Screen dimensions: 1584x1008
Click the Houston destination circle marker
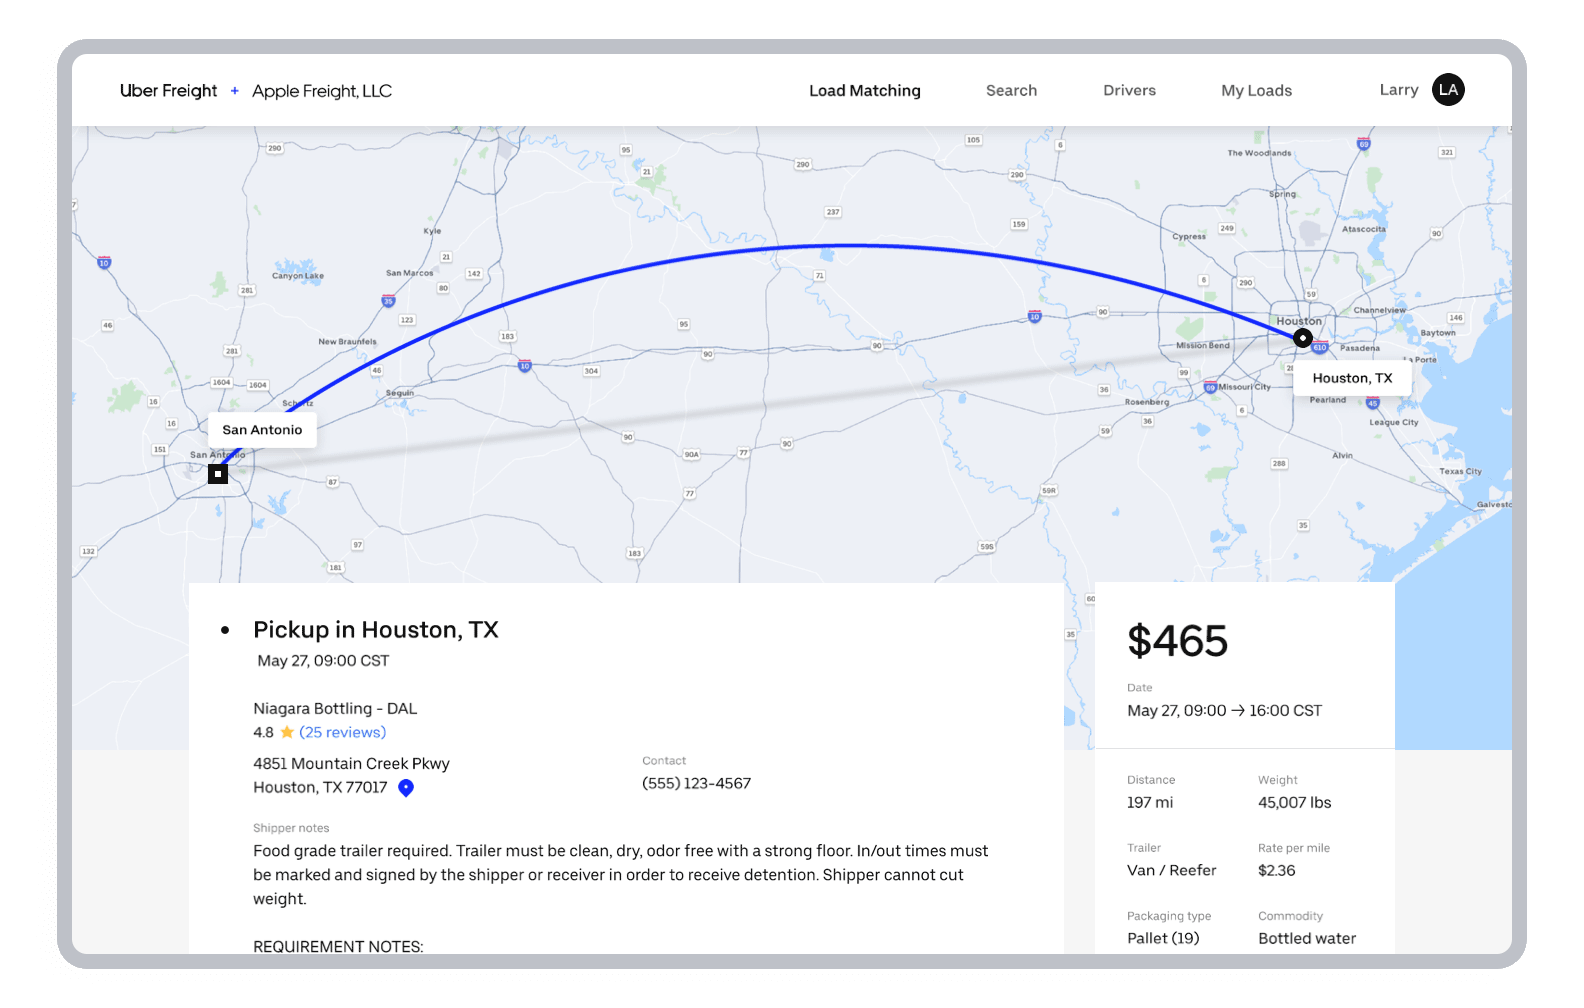1302,338
